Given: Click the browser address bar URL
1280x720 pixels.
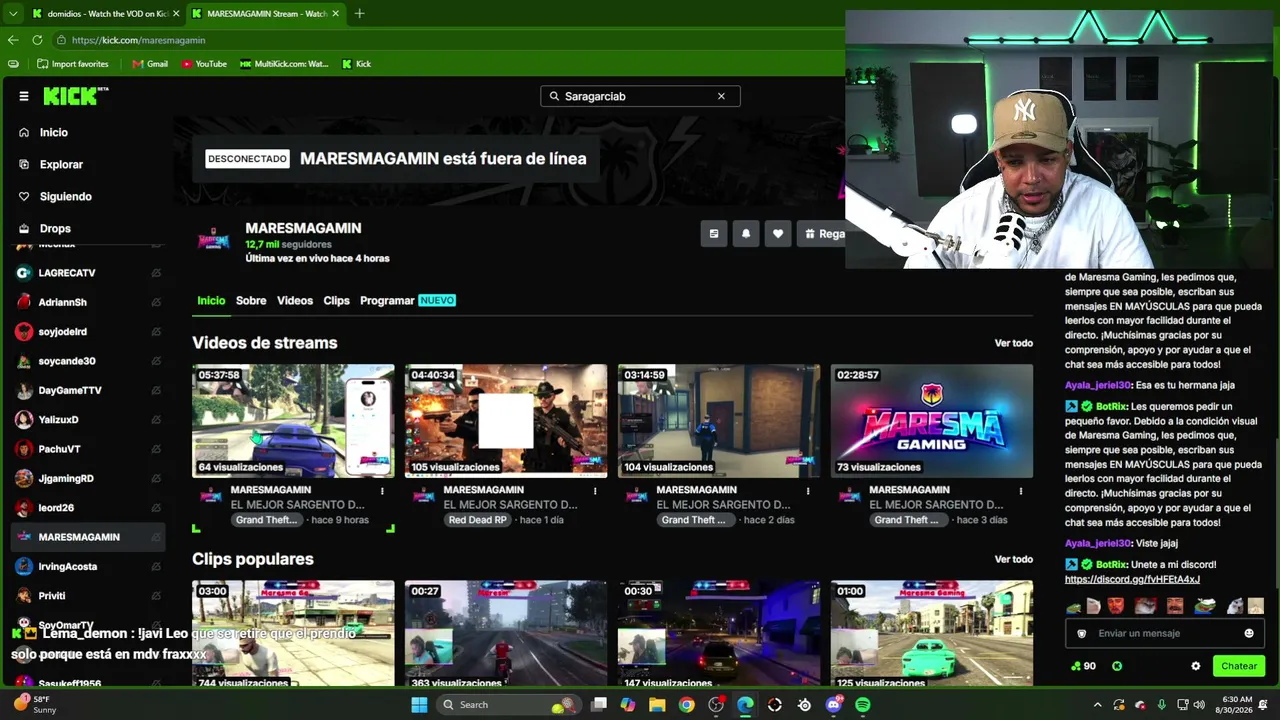Looking at the screenshot, I should point(138,40).
